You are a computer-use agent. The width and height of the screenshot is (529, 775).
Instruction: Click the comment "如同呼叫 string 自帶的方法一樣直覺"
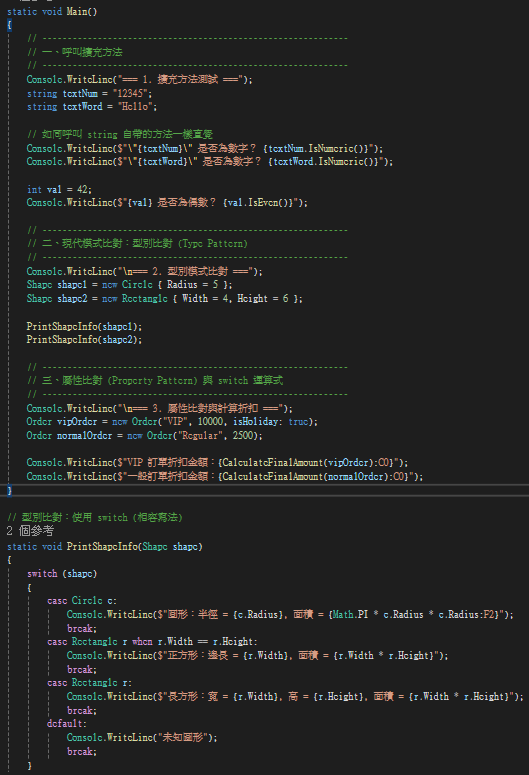[120, 134]
